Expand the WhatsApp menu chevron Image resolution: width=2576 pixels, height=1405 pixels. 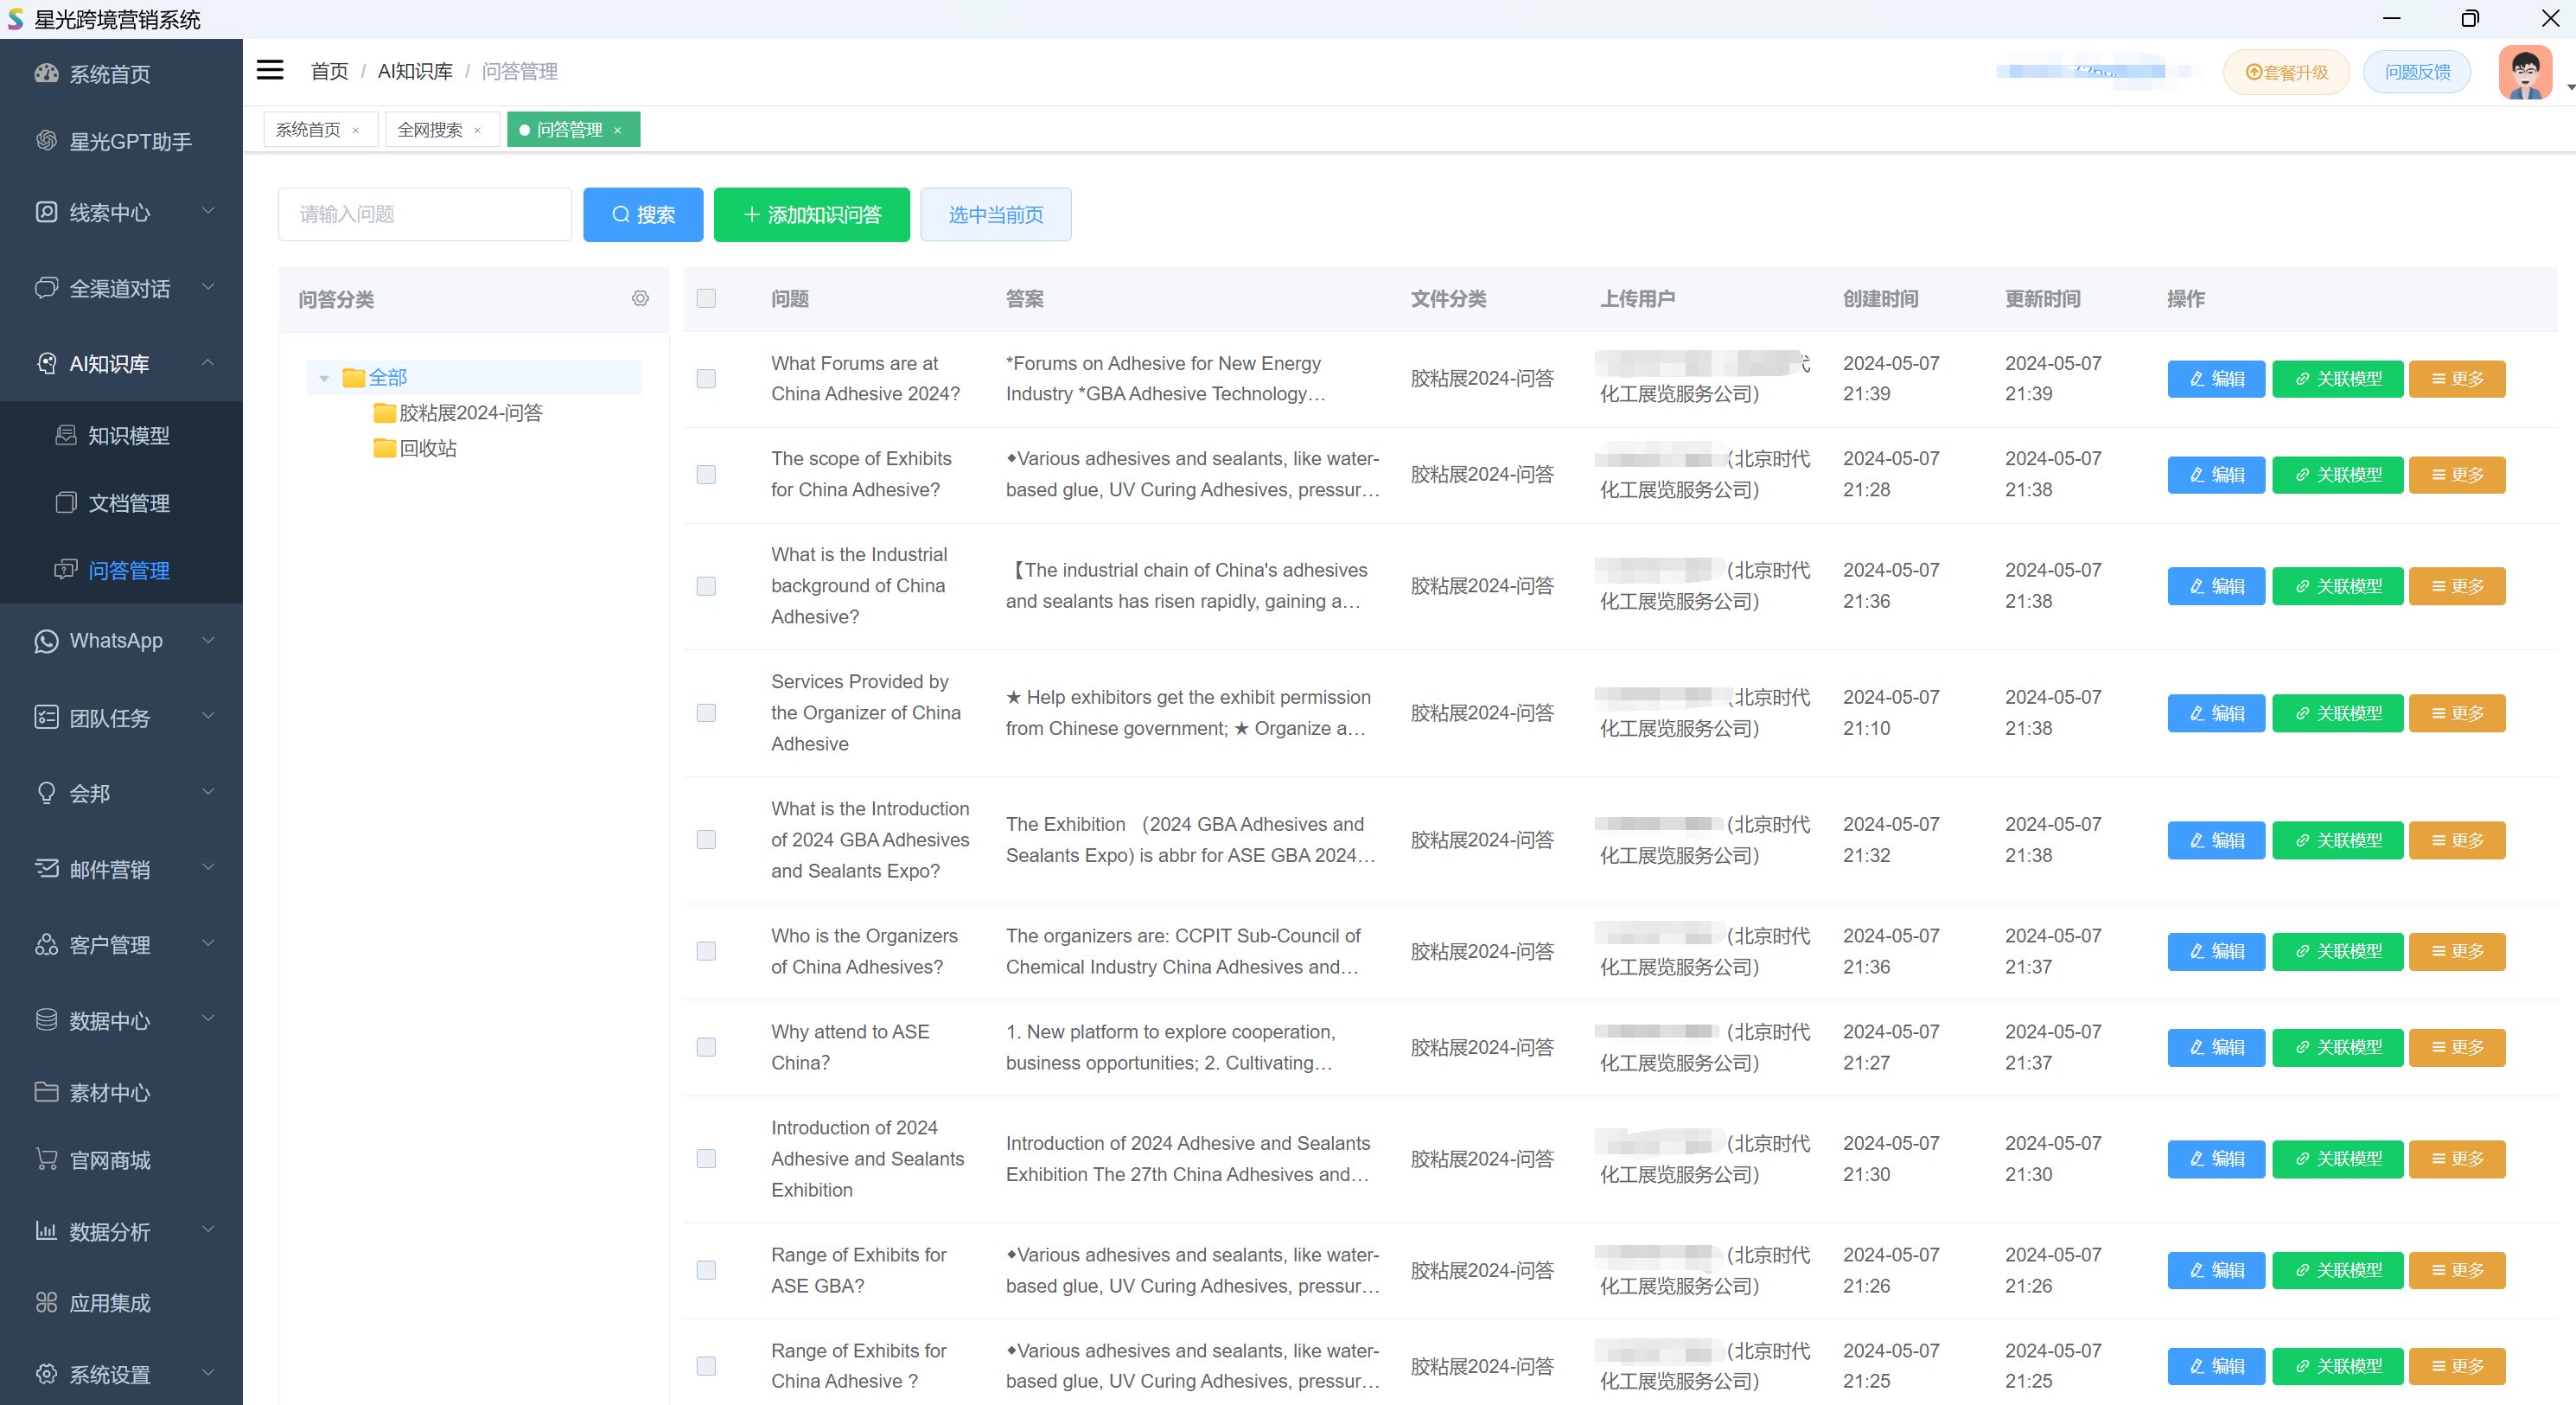point(208,640)
